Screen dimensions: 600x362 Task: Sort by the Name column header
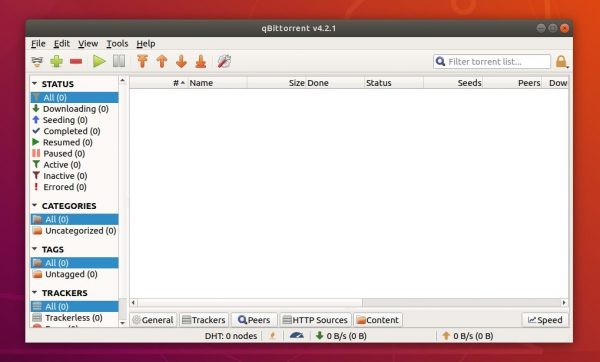click(217, 83)
